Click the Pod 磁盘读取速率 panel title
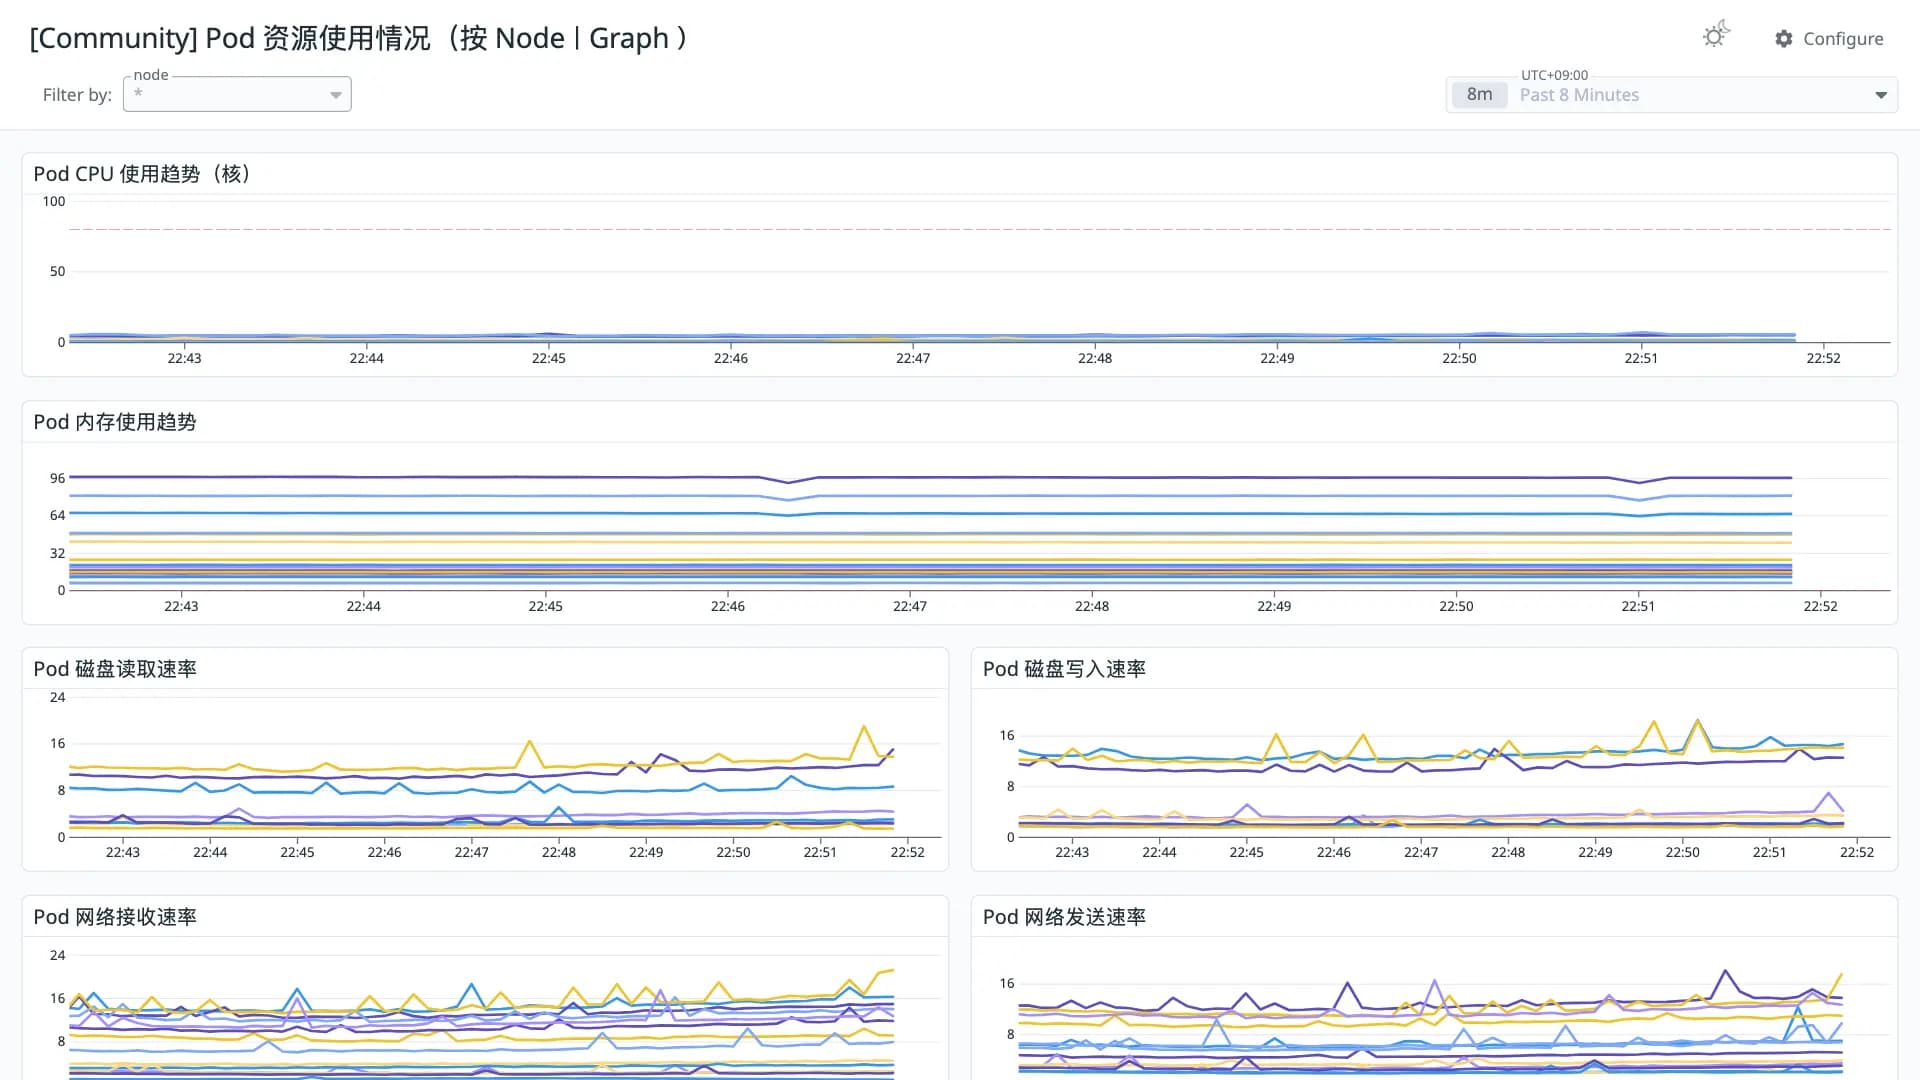 pyautogui.click(x=115, y=669)
